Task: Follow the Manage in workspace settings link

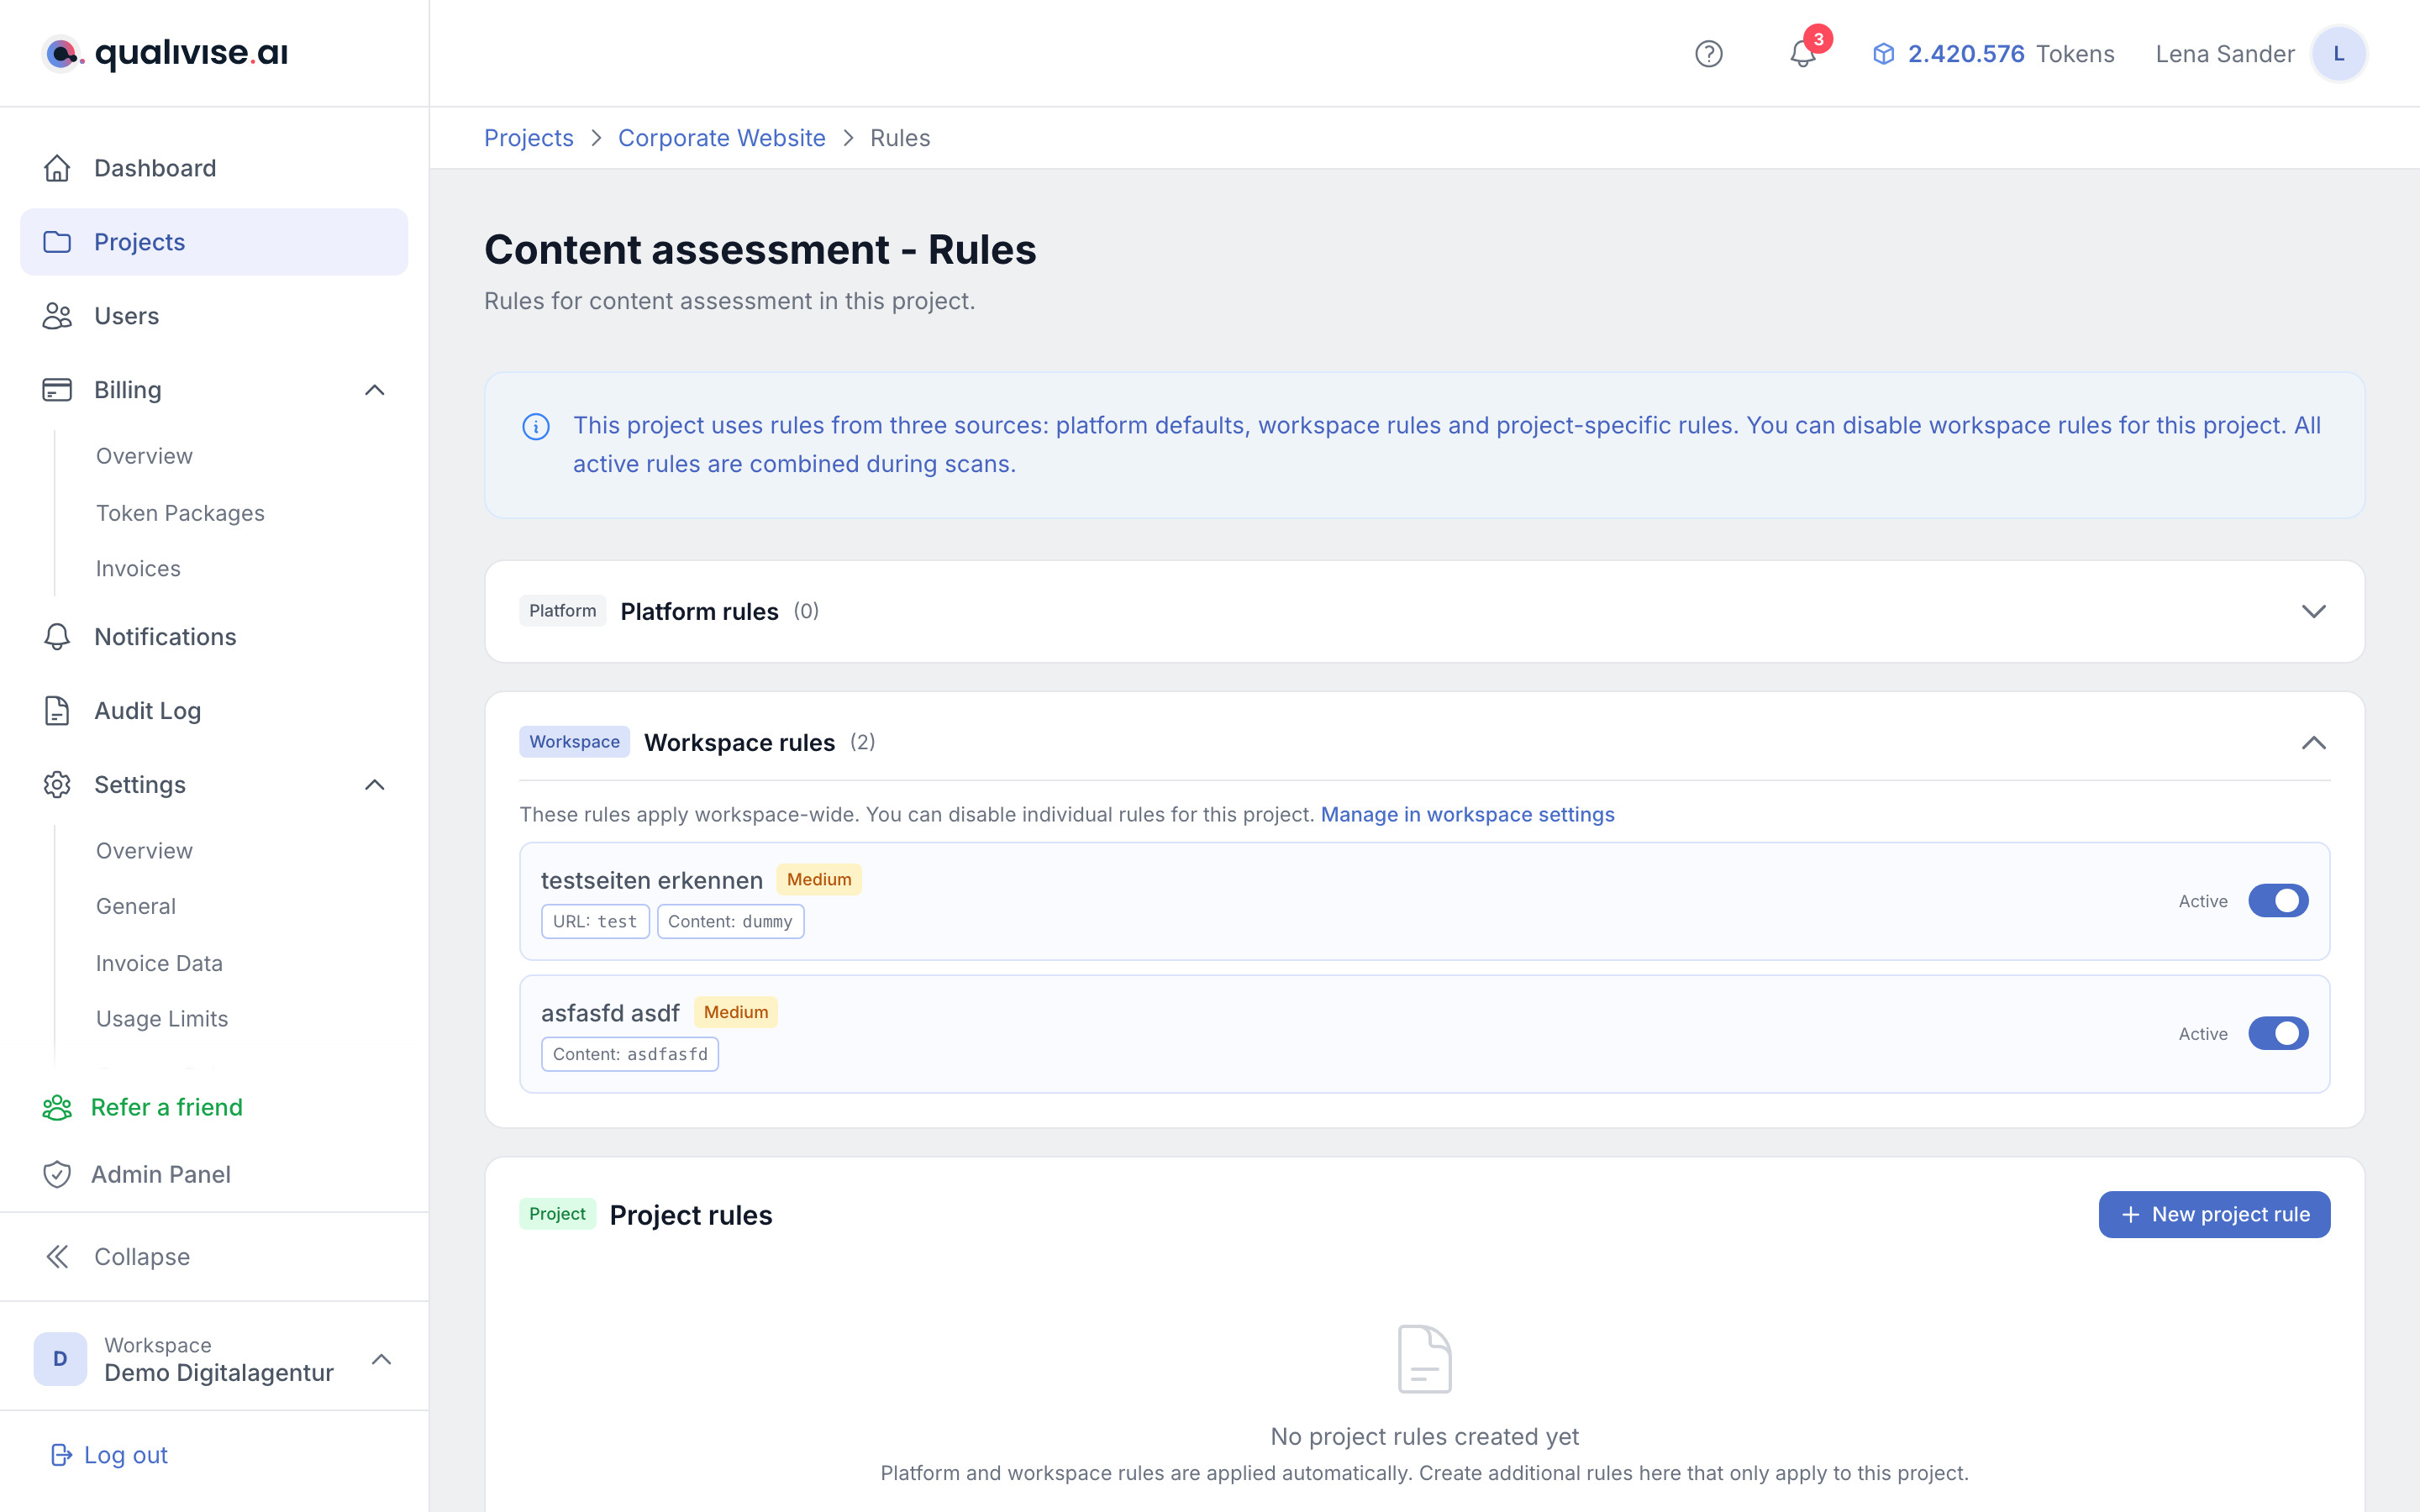Action: [1467, 814]
